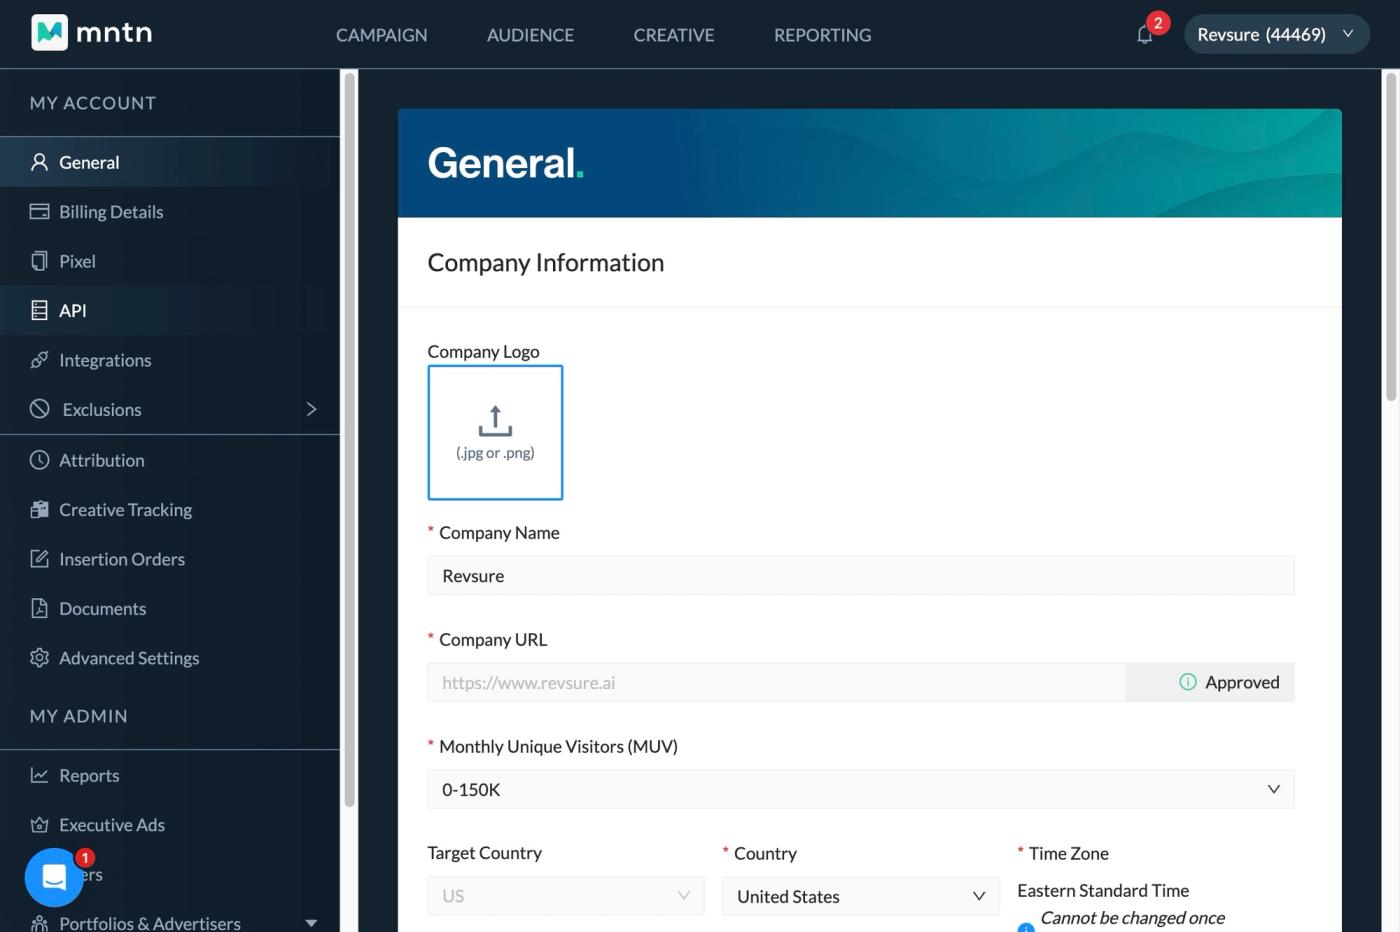Click the Approved status badge
This screenshot has height=932, width=1400.
(x=1210, y=682)
